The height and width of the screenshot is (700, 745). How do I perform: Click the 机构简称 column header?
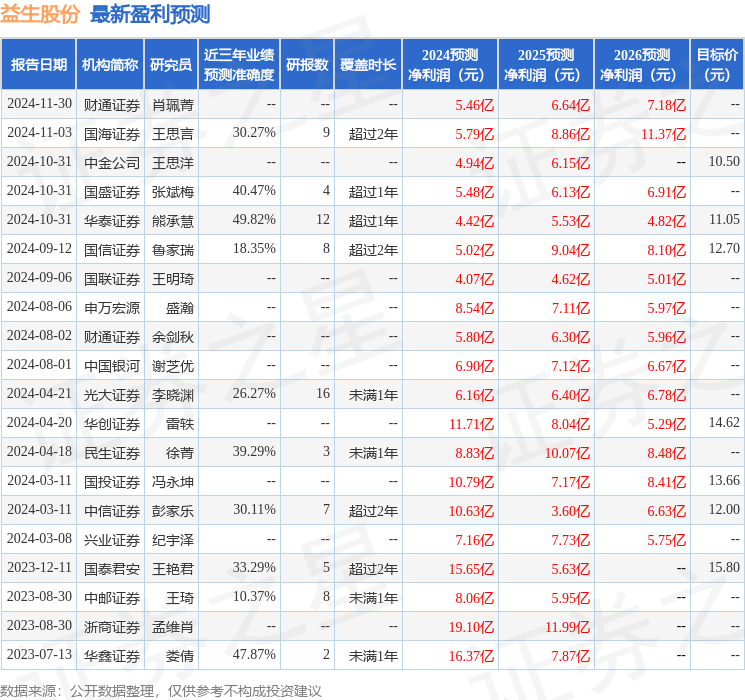110,65
